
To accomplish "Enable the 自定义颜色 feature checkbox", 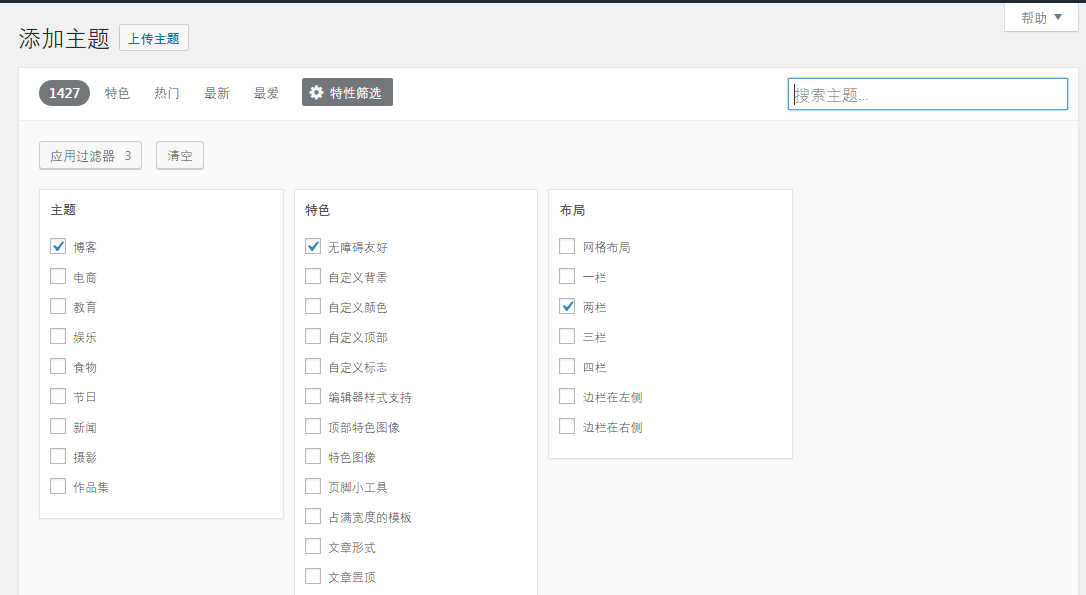I will pyautogui.click(x=313, y=306).
